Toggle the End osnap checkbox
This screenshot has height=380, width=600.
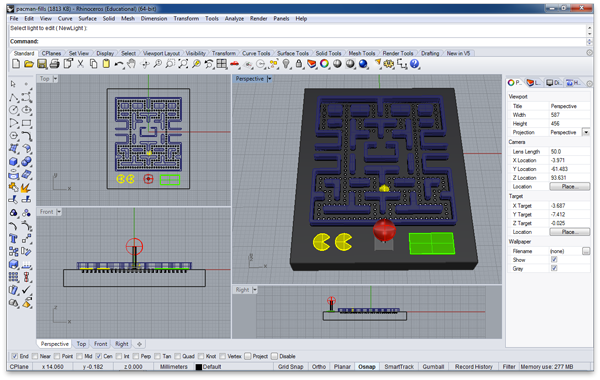[15, 356]
